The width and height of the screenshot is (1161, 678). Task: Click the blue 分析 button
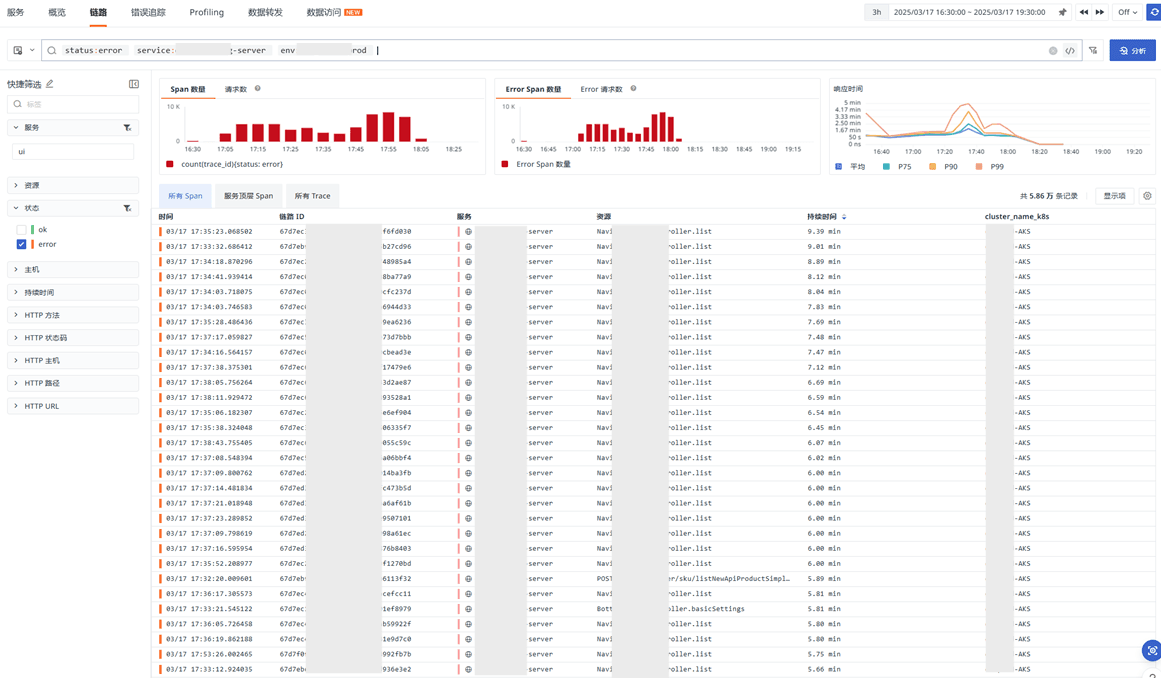point(1132,50)
